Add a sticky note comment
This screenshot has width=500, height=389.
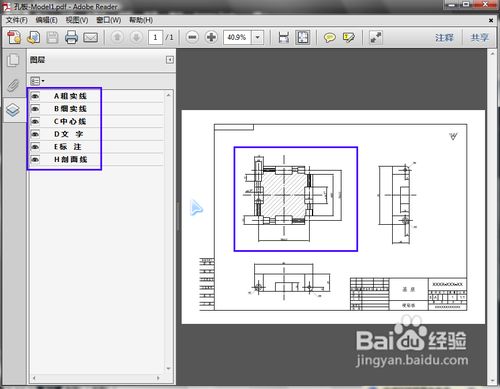click(329, 37)
